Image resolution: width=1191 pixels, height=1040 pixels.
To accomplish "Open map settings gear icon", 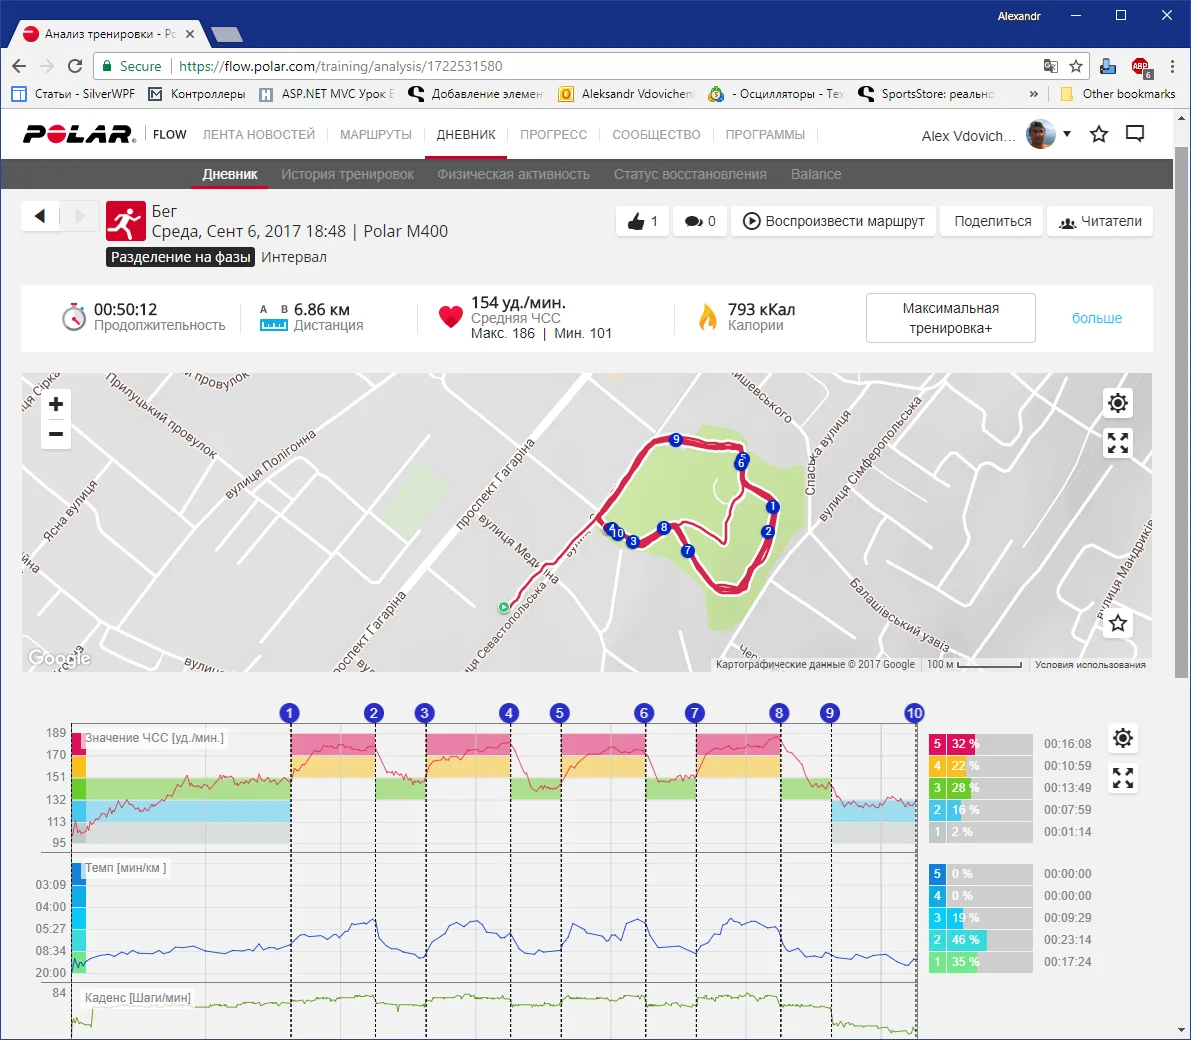I will tap(1118, 403).
